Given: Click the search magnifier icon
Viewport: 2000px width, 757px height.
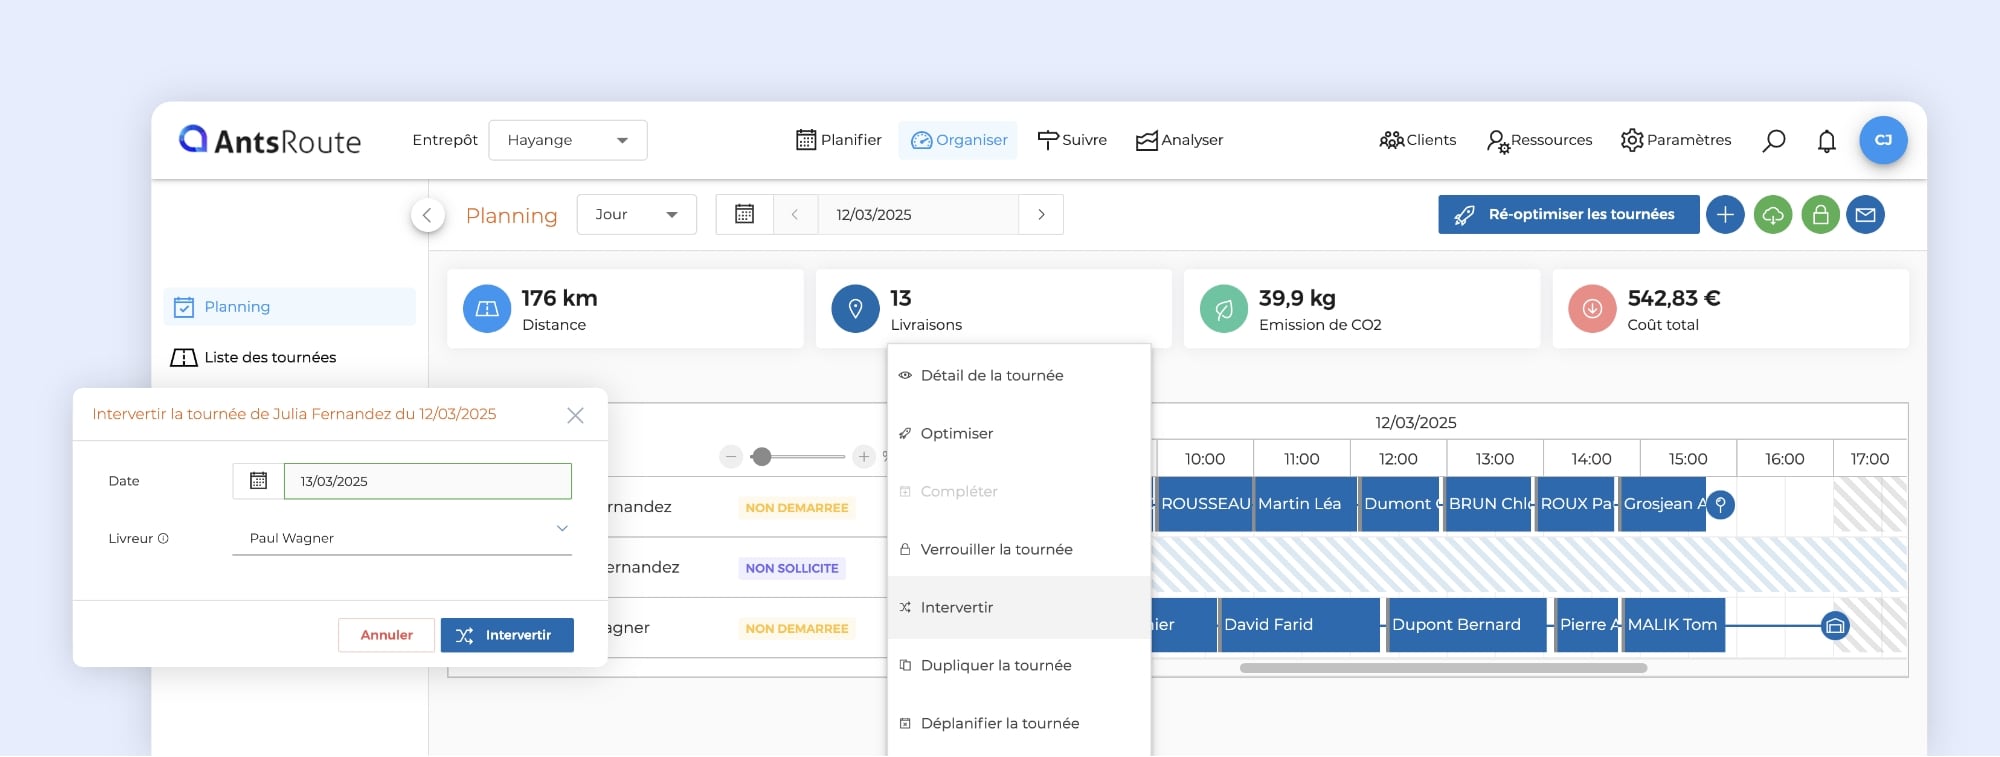Looking at the screenshot, I should (1773, 141).
